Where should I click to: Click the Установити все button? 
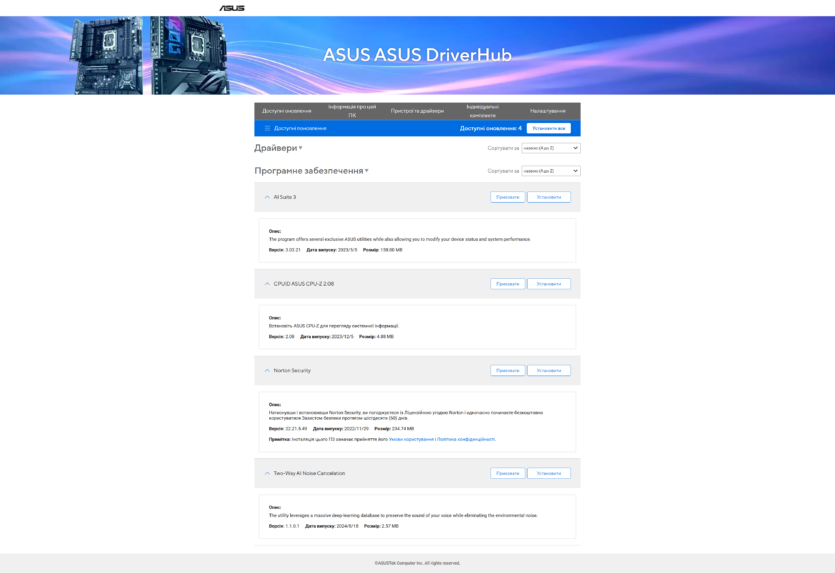549,128
